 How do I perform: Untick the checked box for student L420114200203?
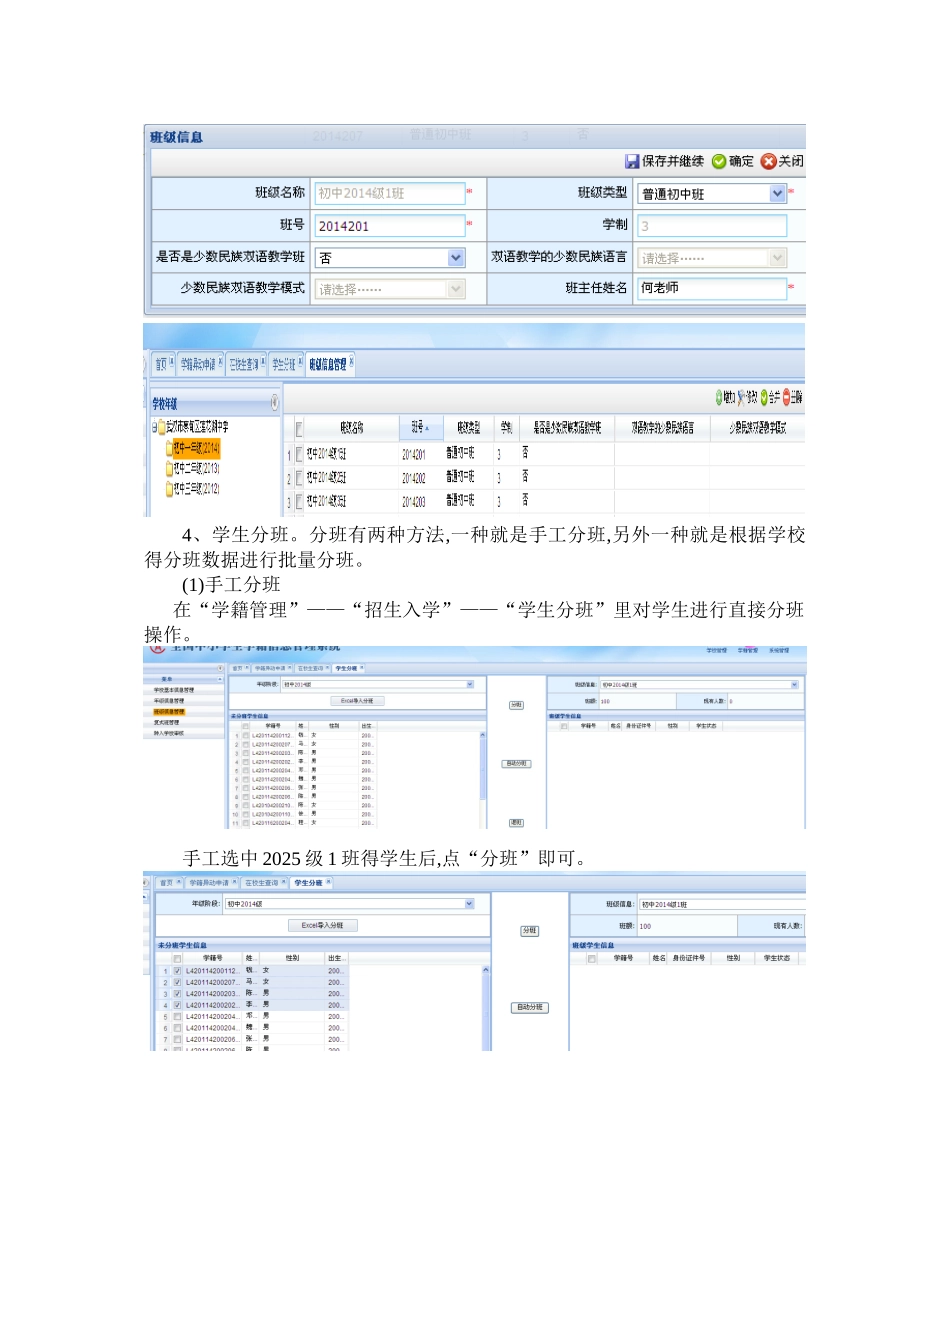[x=177, y=994]
